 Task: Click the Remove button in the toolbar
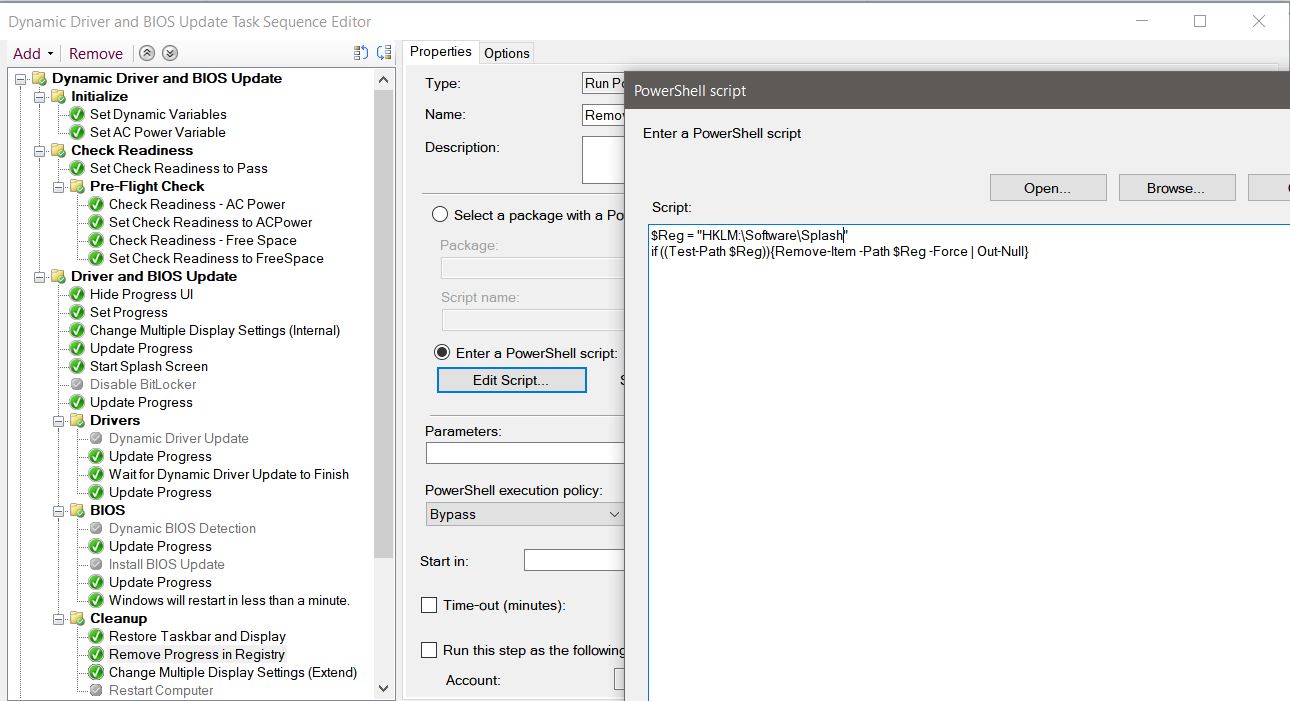(96, 54)
